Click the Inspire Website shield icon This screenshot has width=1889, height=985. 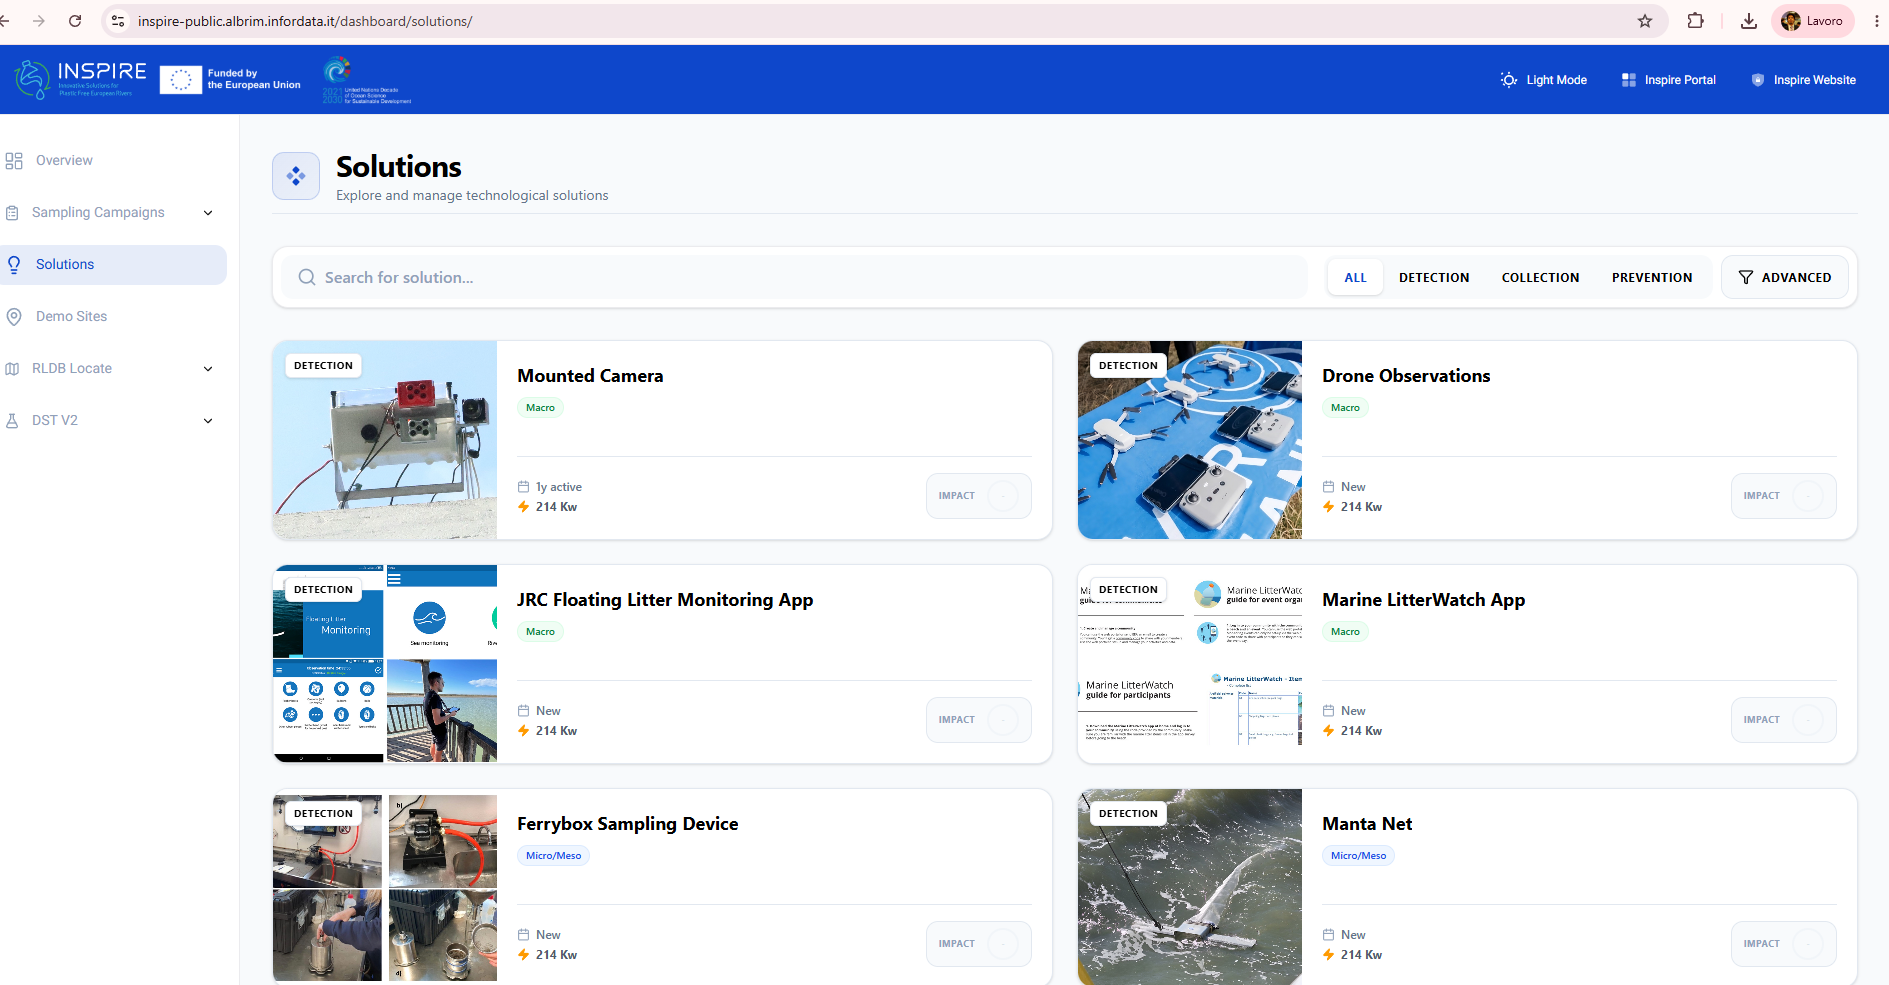(x=1757, y=80)
